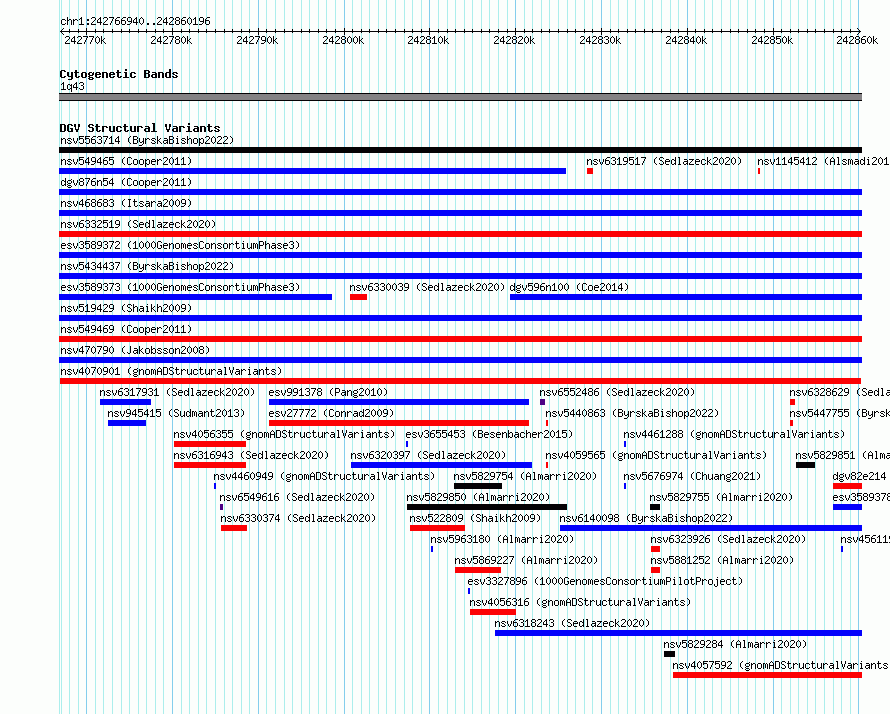Open the nsv945415 (Sudmant2013) label
890x714 pixels.
click(176, 413)
